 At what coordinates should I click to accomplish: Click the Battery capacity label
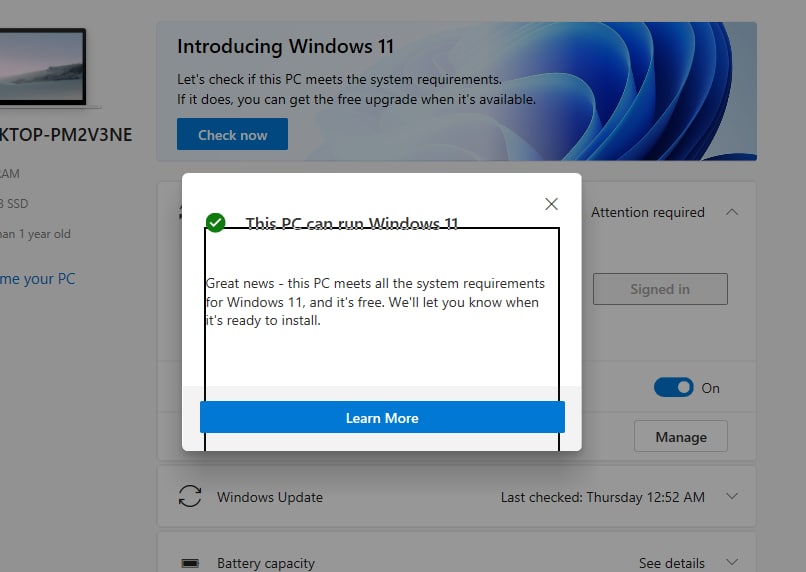[x=266, y=563]
